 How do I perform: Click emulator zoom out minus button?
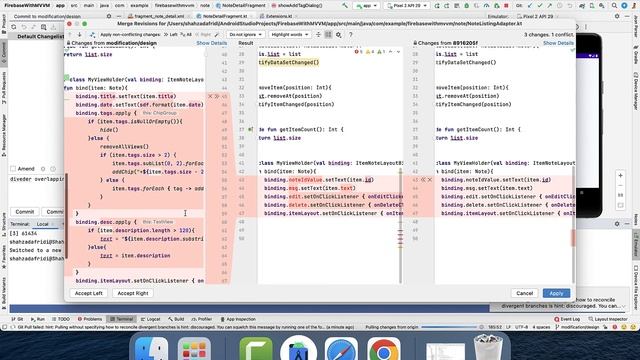click(x=620, y=185)
